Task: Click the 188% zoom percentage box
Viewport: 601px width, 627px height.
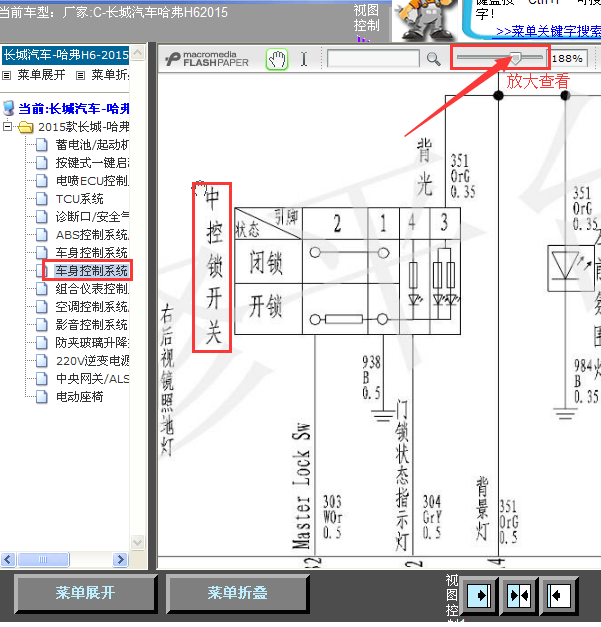Action: 567,58
